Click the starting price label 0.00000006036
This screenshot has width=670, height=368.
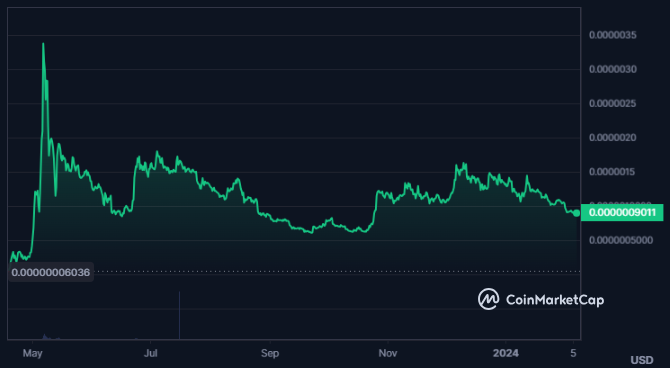pyautogui.click(x=51, y=272)
